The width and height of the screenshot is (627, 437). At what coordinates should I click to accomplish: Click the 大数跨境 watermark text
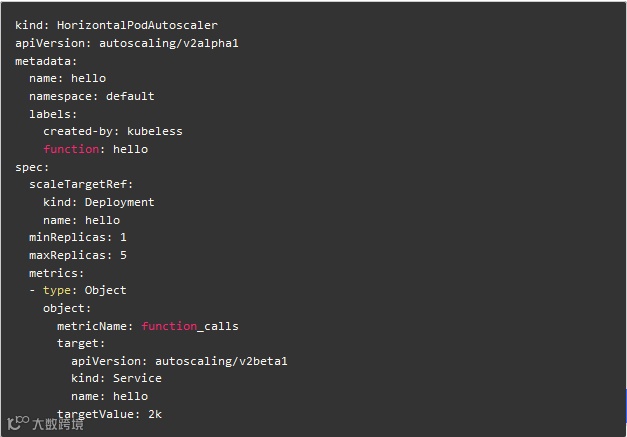(58, 424)
